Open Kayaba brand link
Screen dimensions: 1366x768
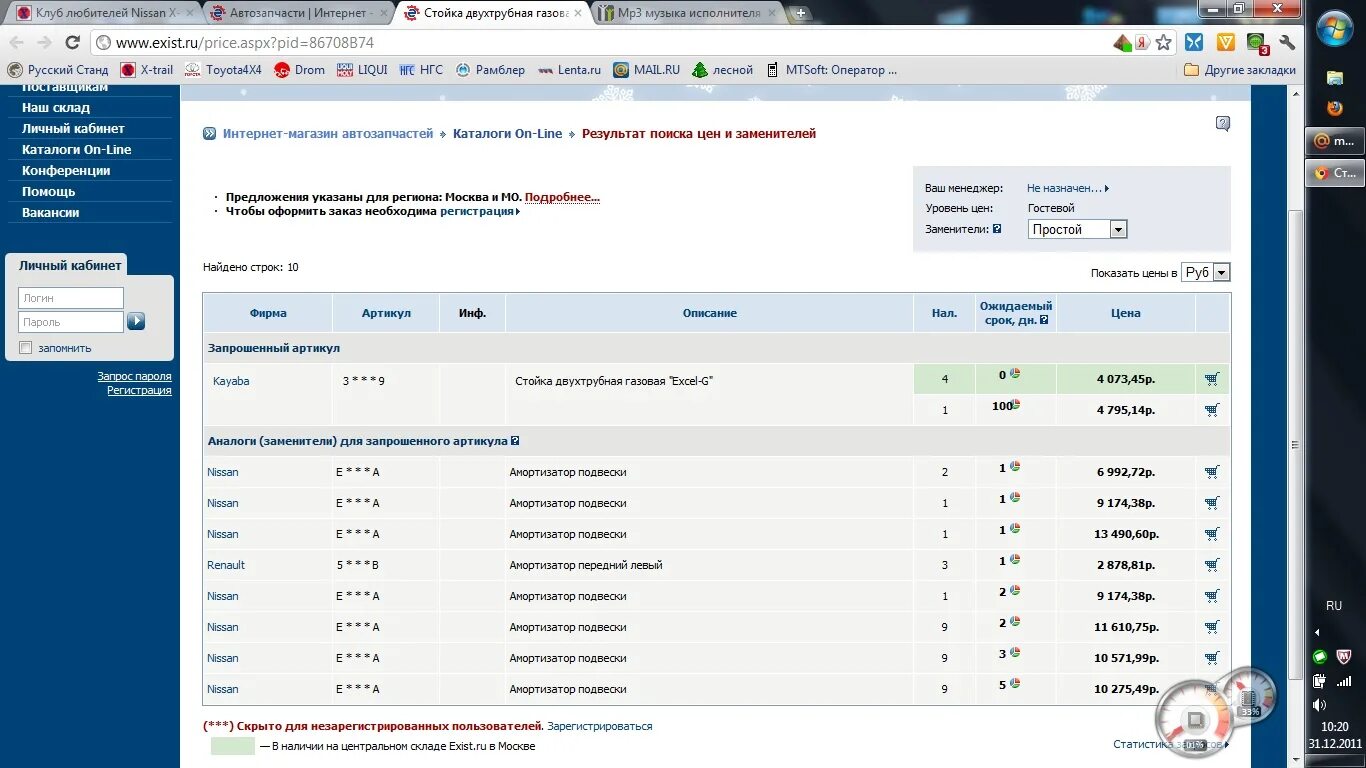(231, 381)
